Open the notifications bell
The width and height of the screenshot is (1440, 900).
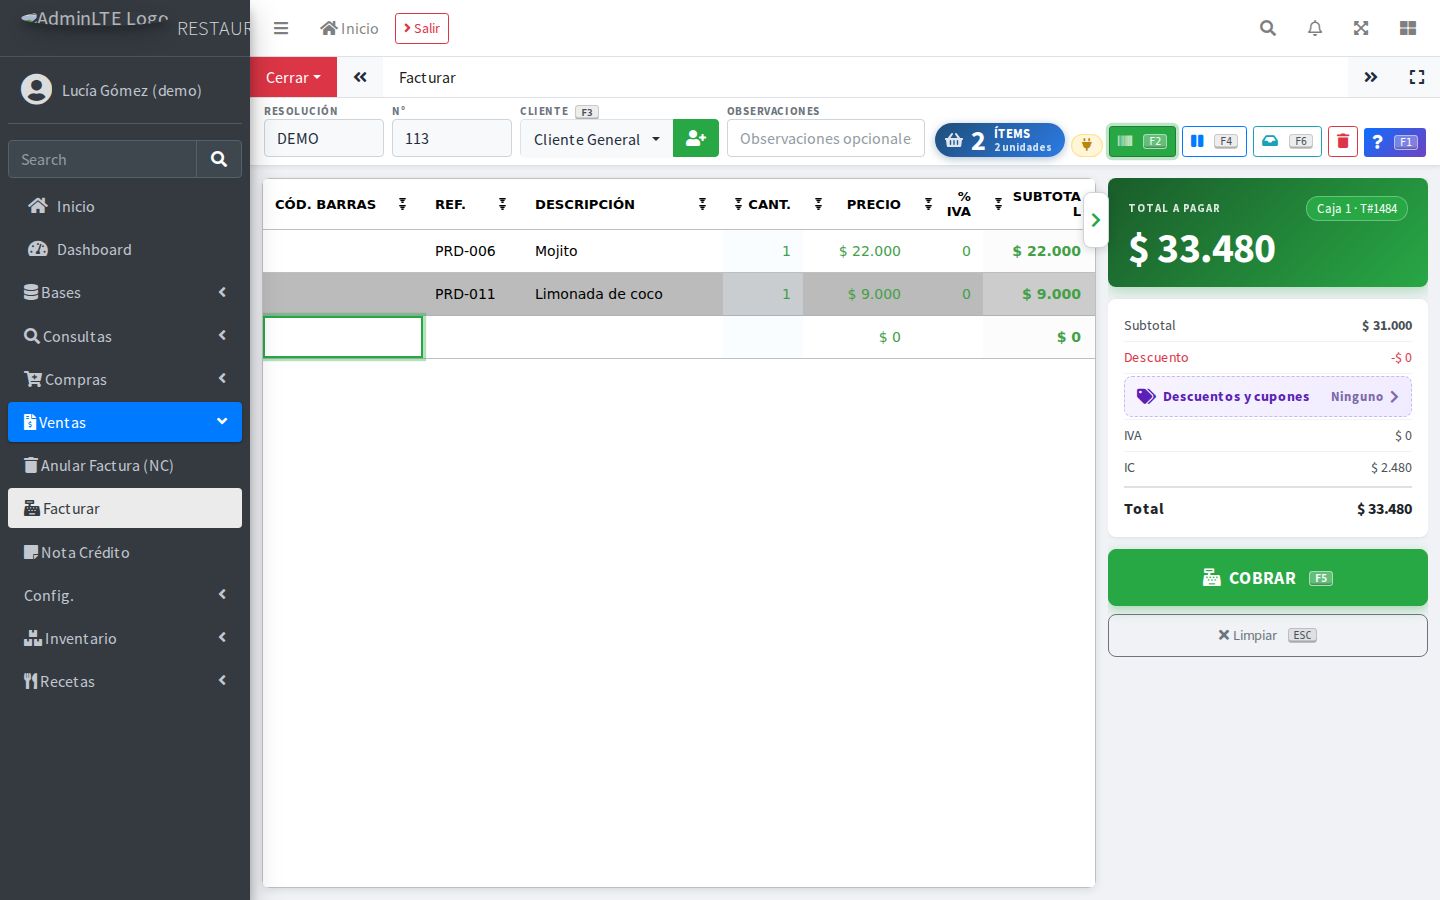pos(1315,28)
